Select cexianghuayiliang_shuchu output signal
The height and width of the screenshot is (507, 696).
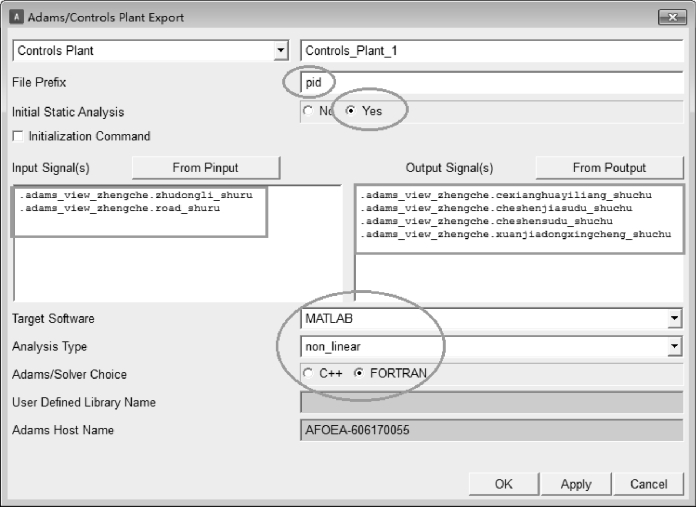(506, 195)
